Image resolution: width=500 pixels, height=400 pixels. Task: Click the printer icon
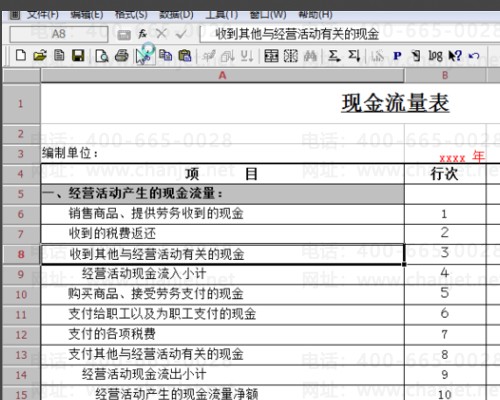tap(122, 55)
